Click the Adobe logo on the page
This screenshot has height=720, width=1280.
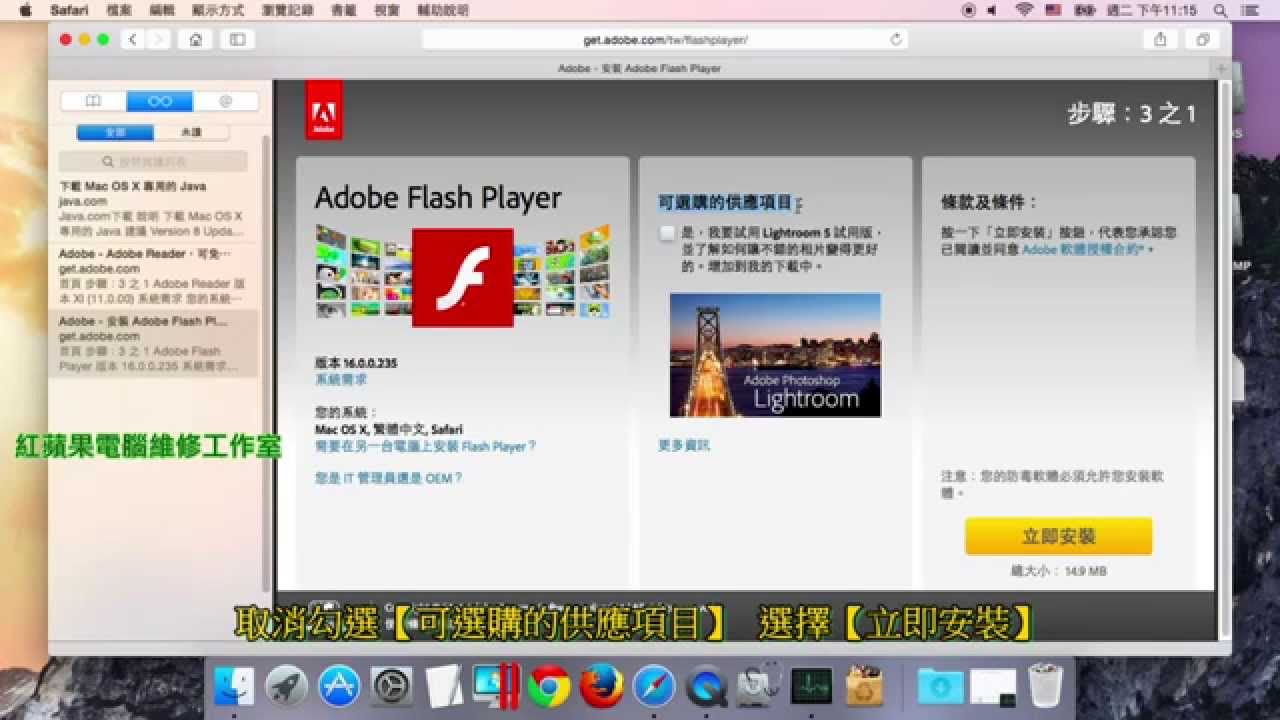tap(324, 110)
